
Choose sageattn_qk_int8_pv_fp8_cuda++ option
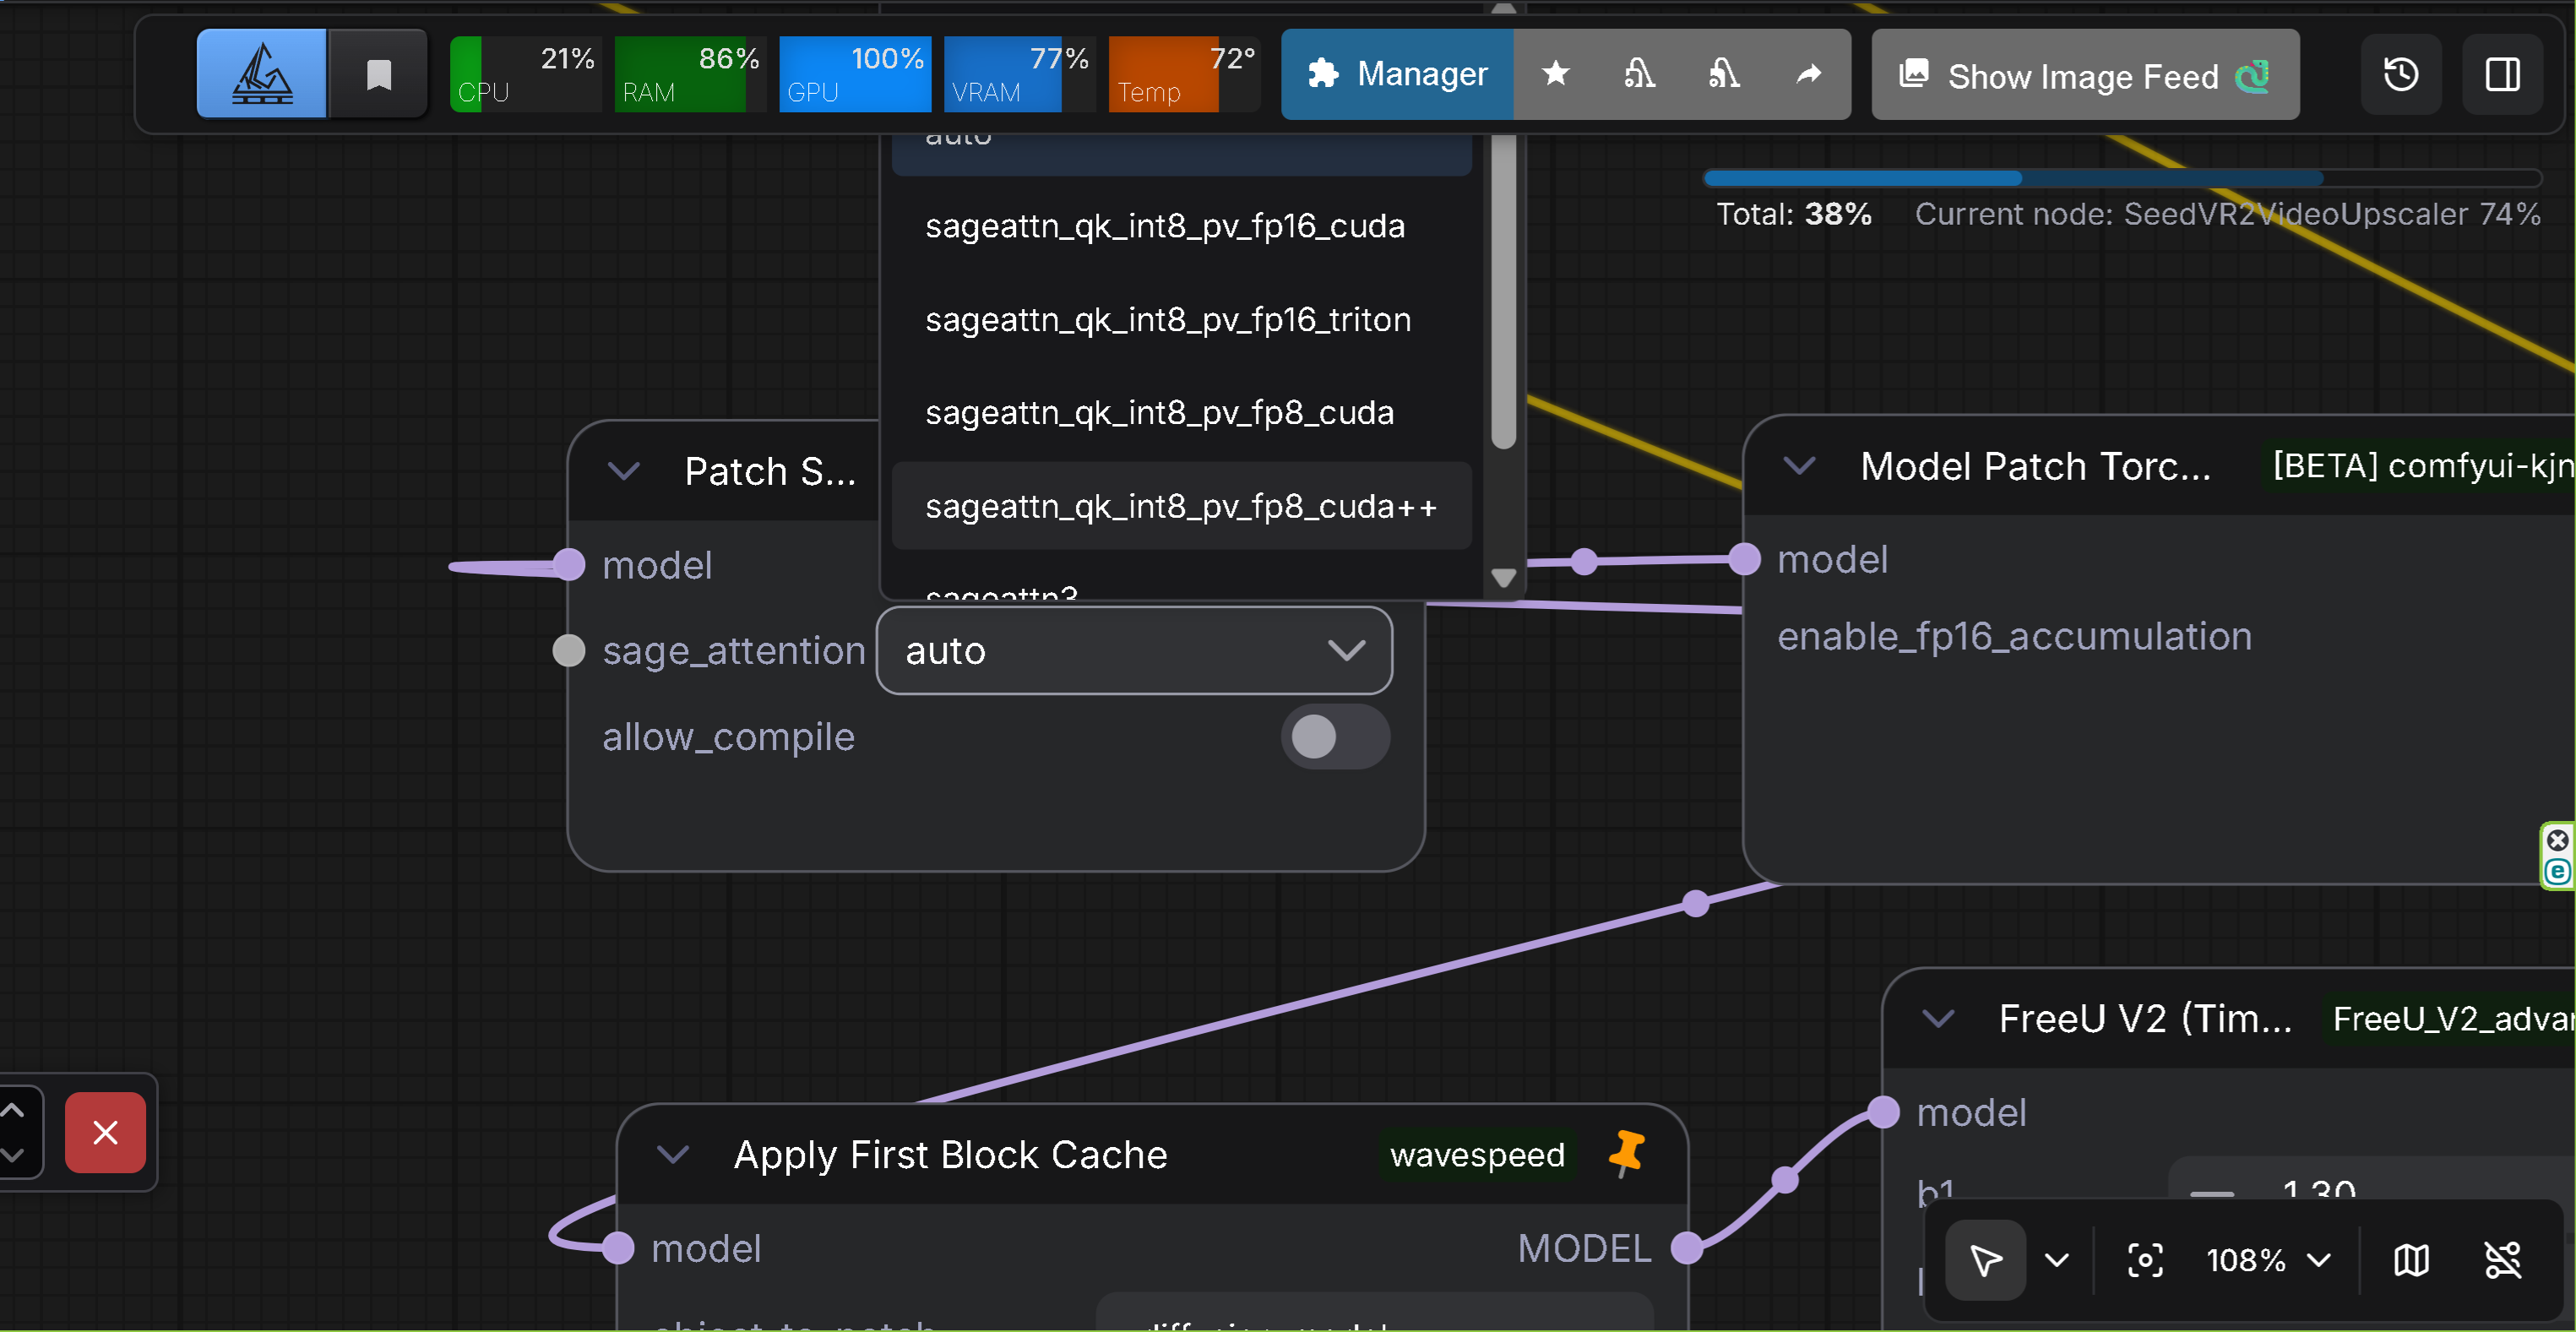pyautogui.click(x=1180, y=506)
